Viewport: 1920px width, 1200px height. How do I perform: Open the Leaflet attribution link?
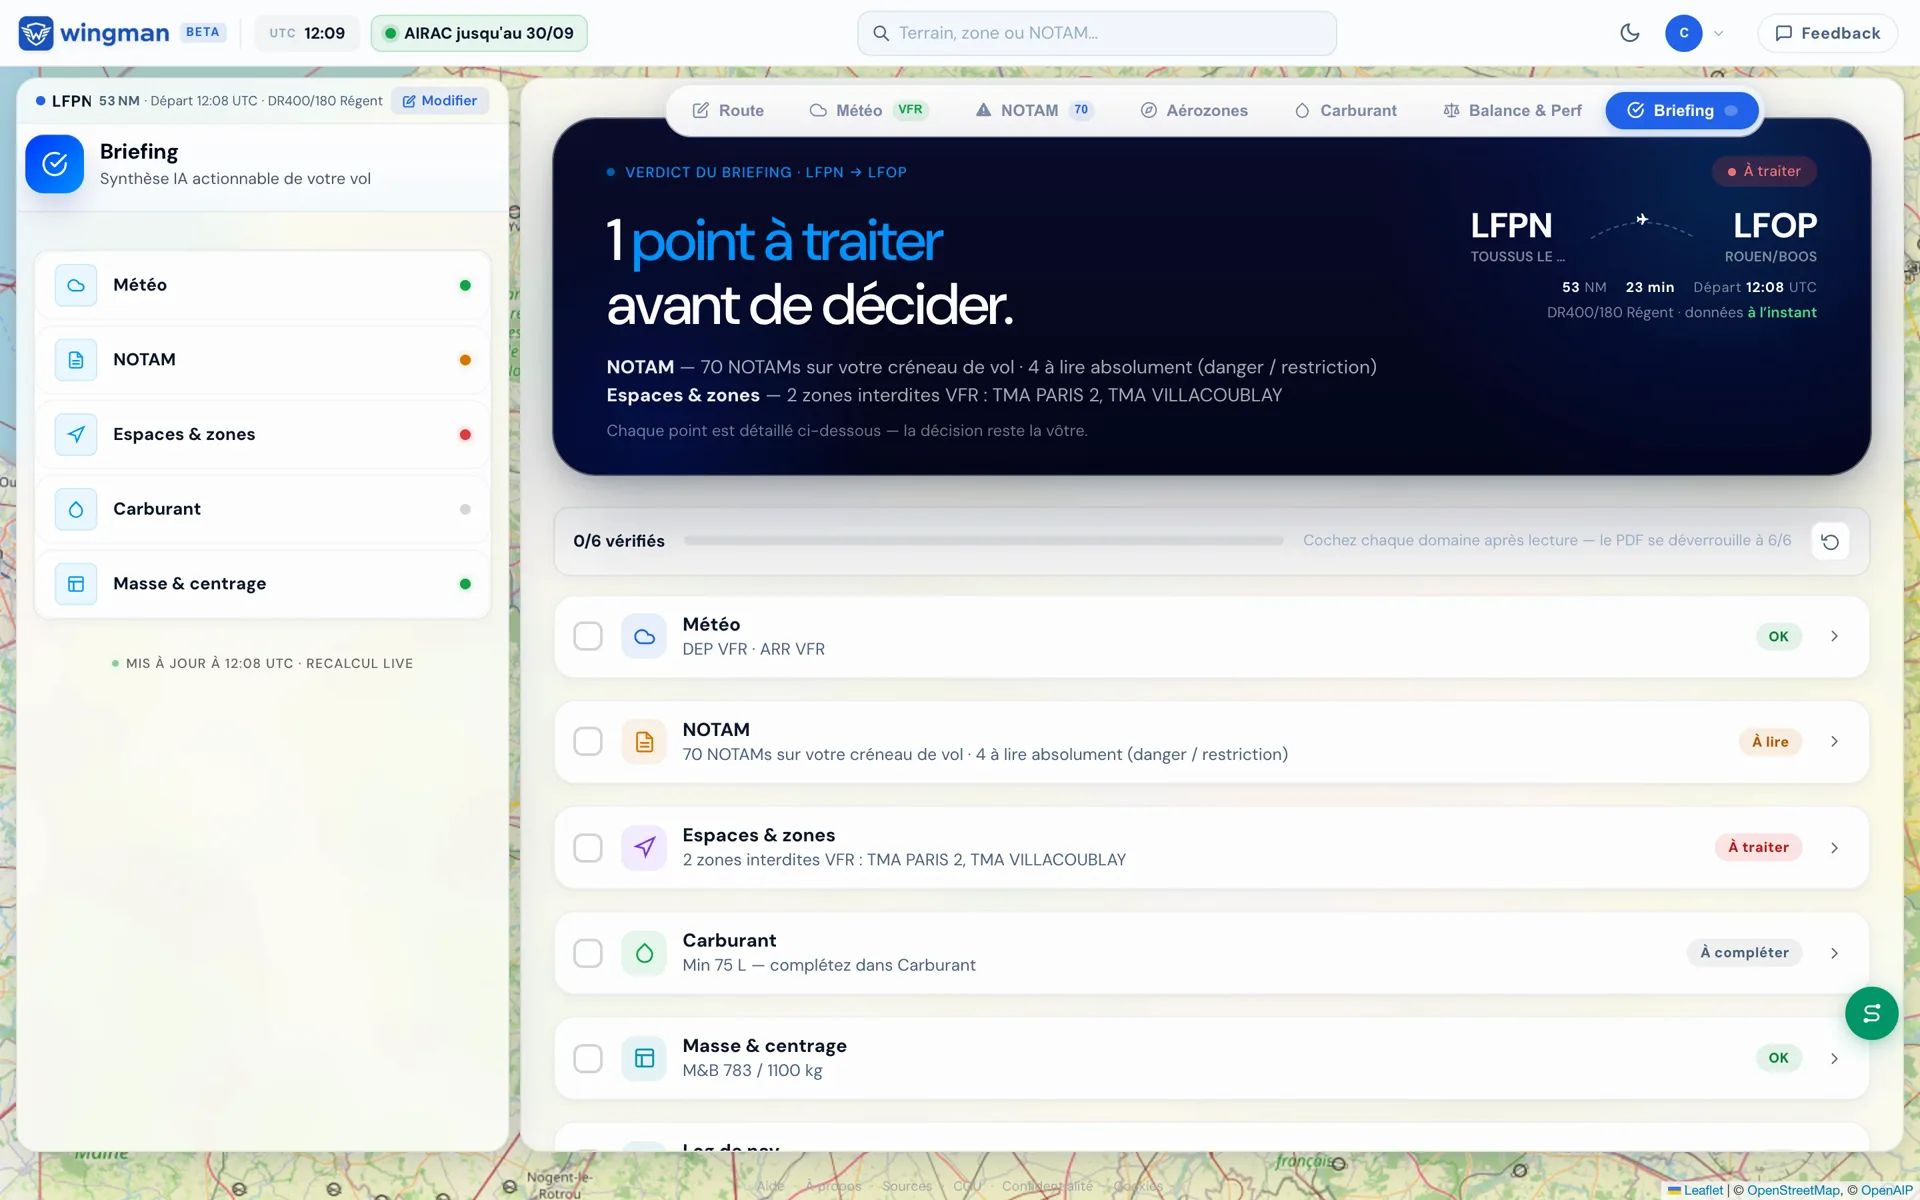1696,1190
